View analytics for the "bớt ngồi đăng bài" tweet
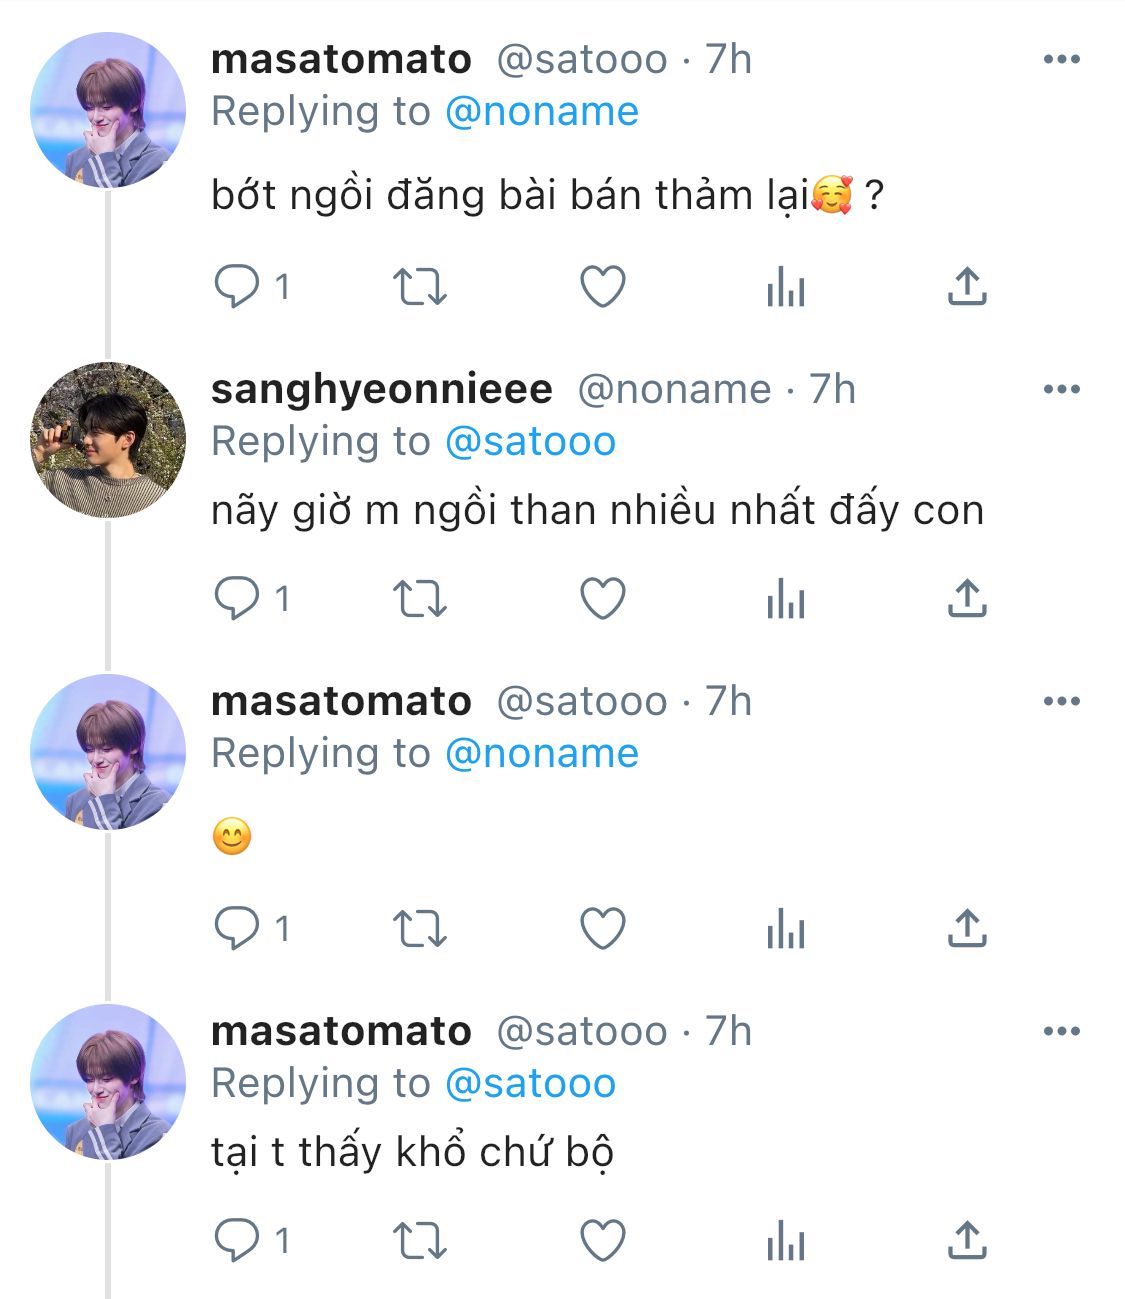The width and height of the screenshot is (1125, 1299). pyautogui.click(x=785, y=287)
